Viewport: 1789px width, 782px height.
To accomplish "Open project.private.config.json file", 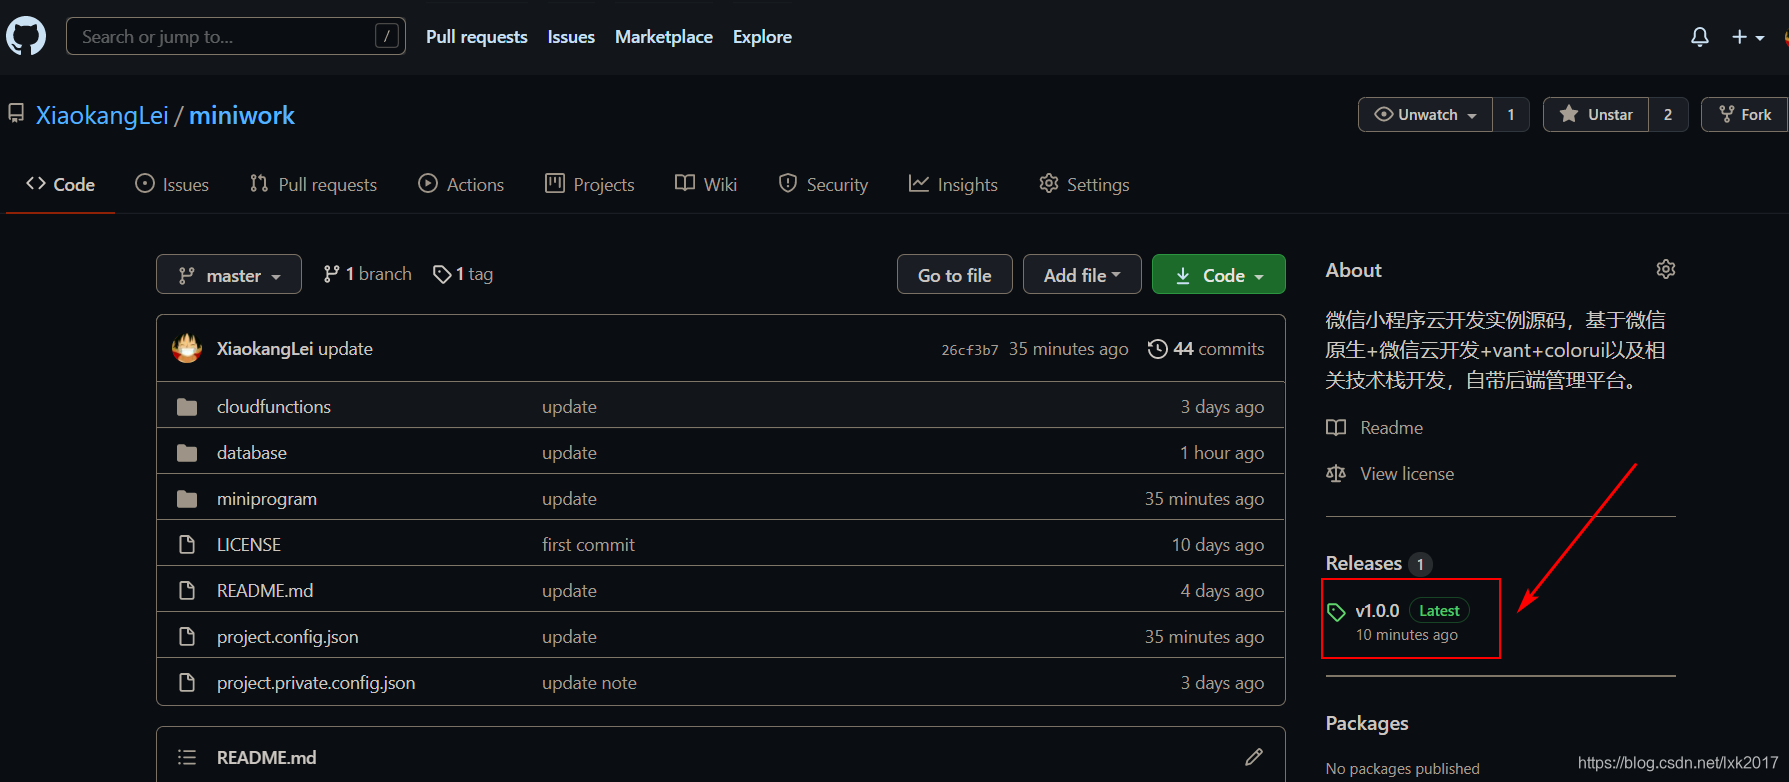I will point(316,683).
